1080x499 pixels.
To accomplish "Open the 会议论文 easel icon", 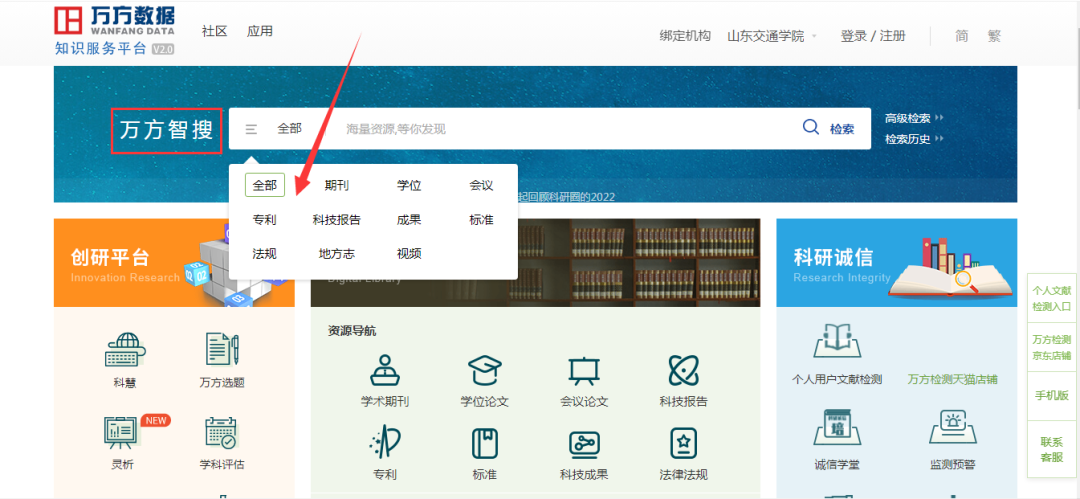I will [584, 371].
